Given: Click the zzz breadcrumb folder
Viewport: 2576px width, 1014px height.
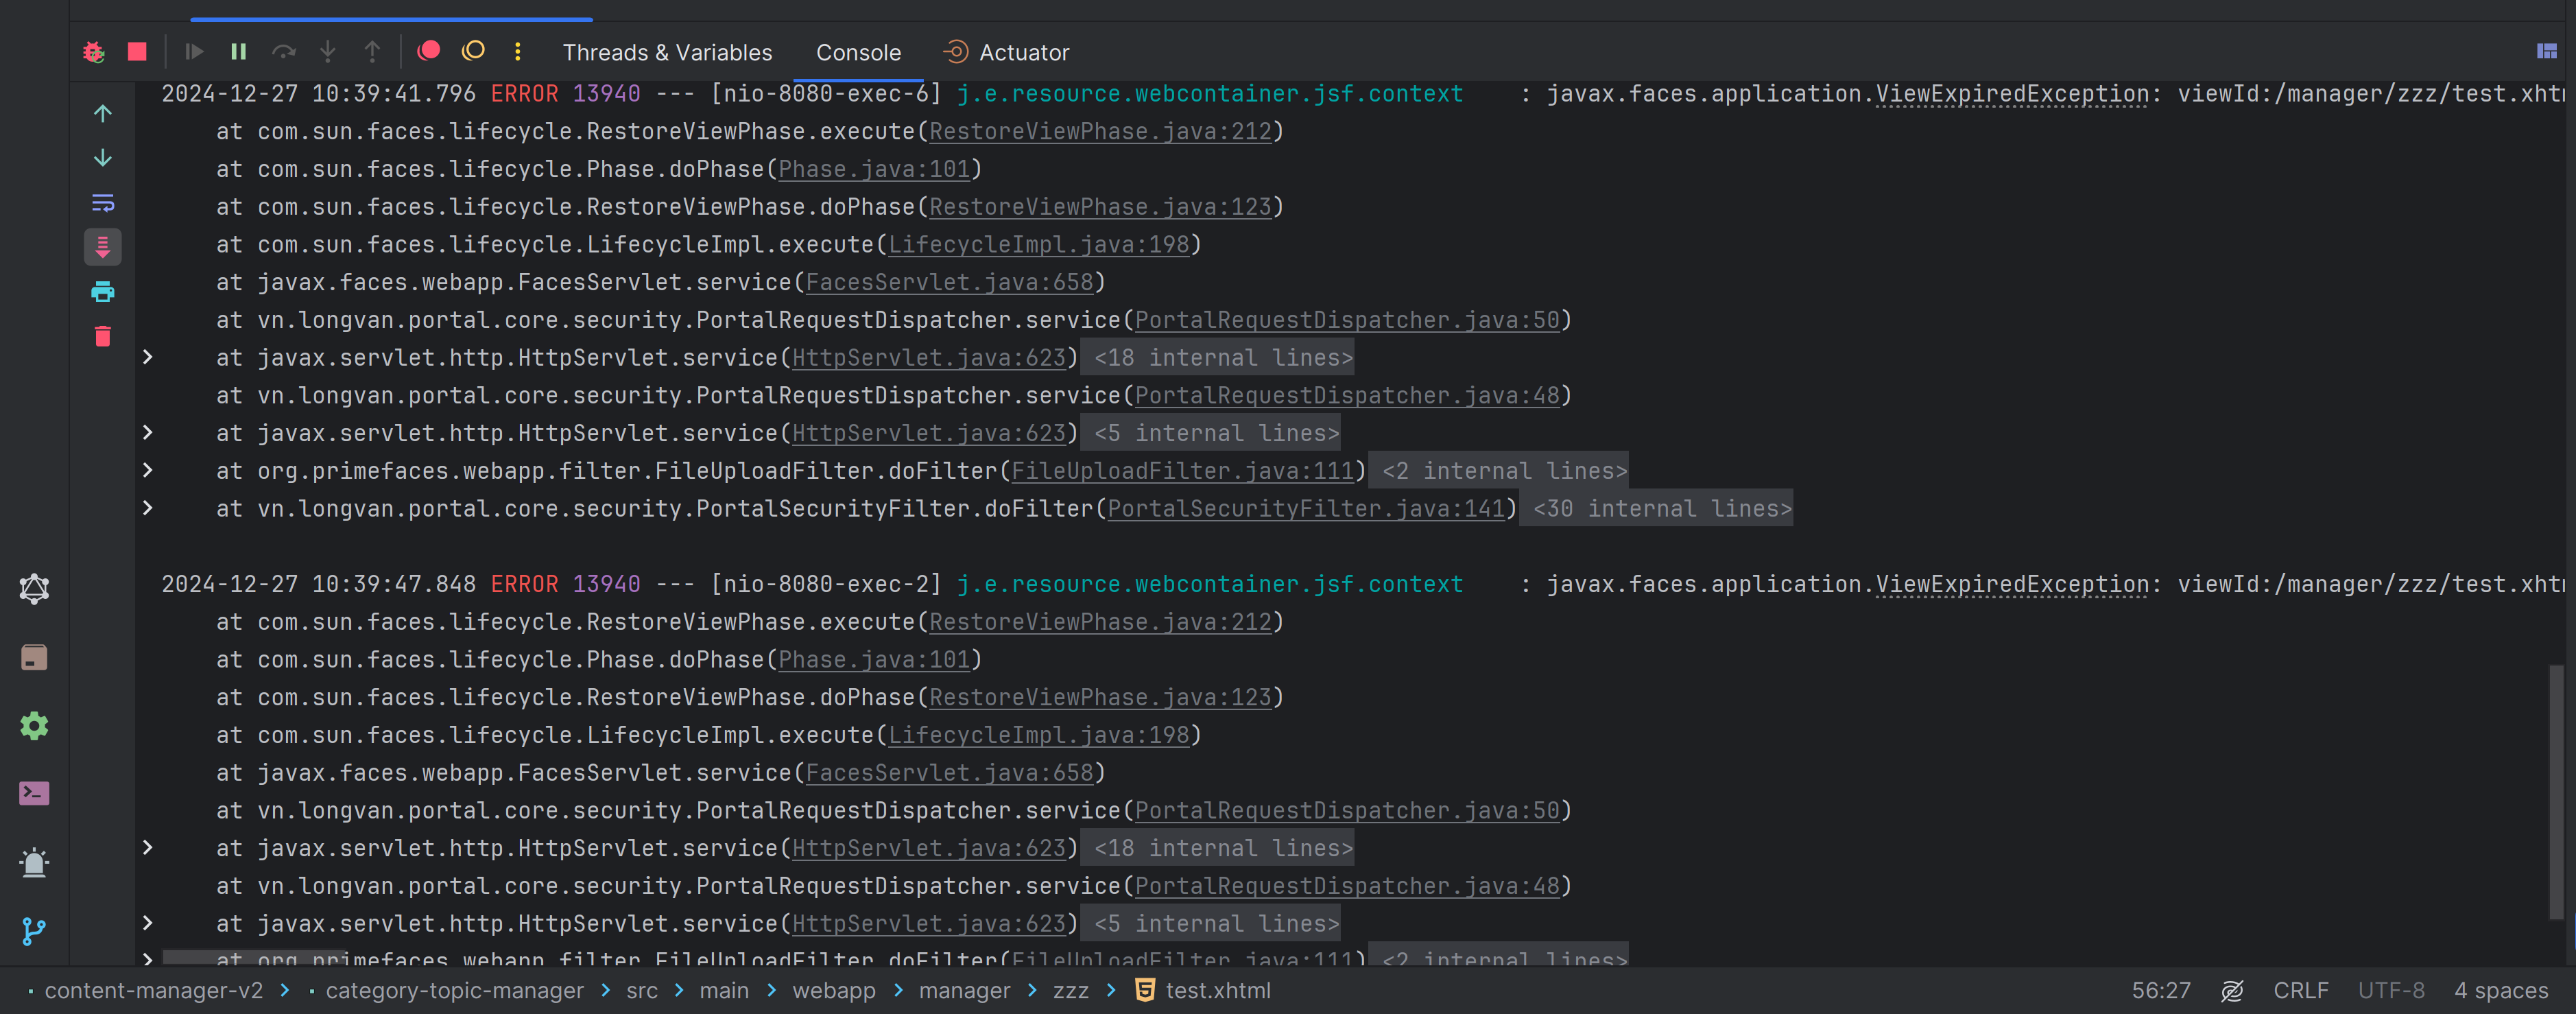Looking at the screenshot, I should tap(1070, 990).
